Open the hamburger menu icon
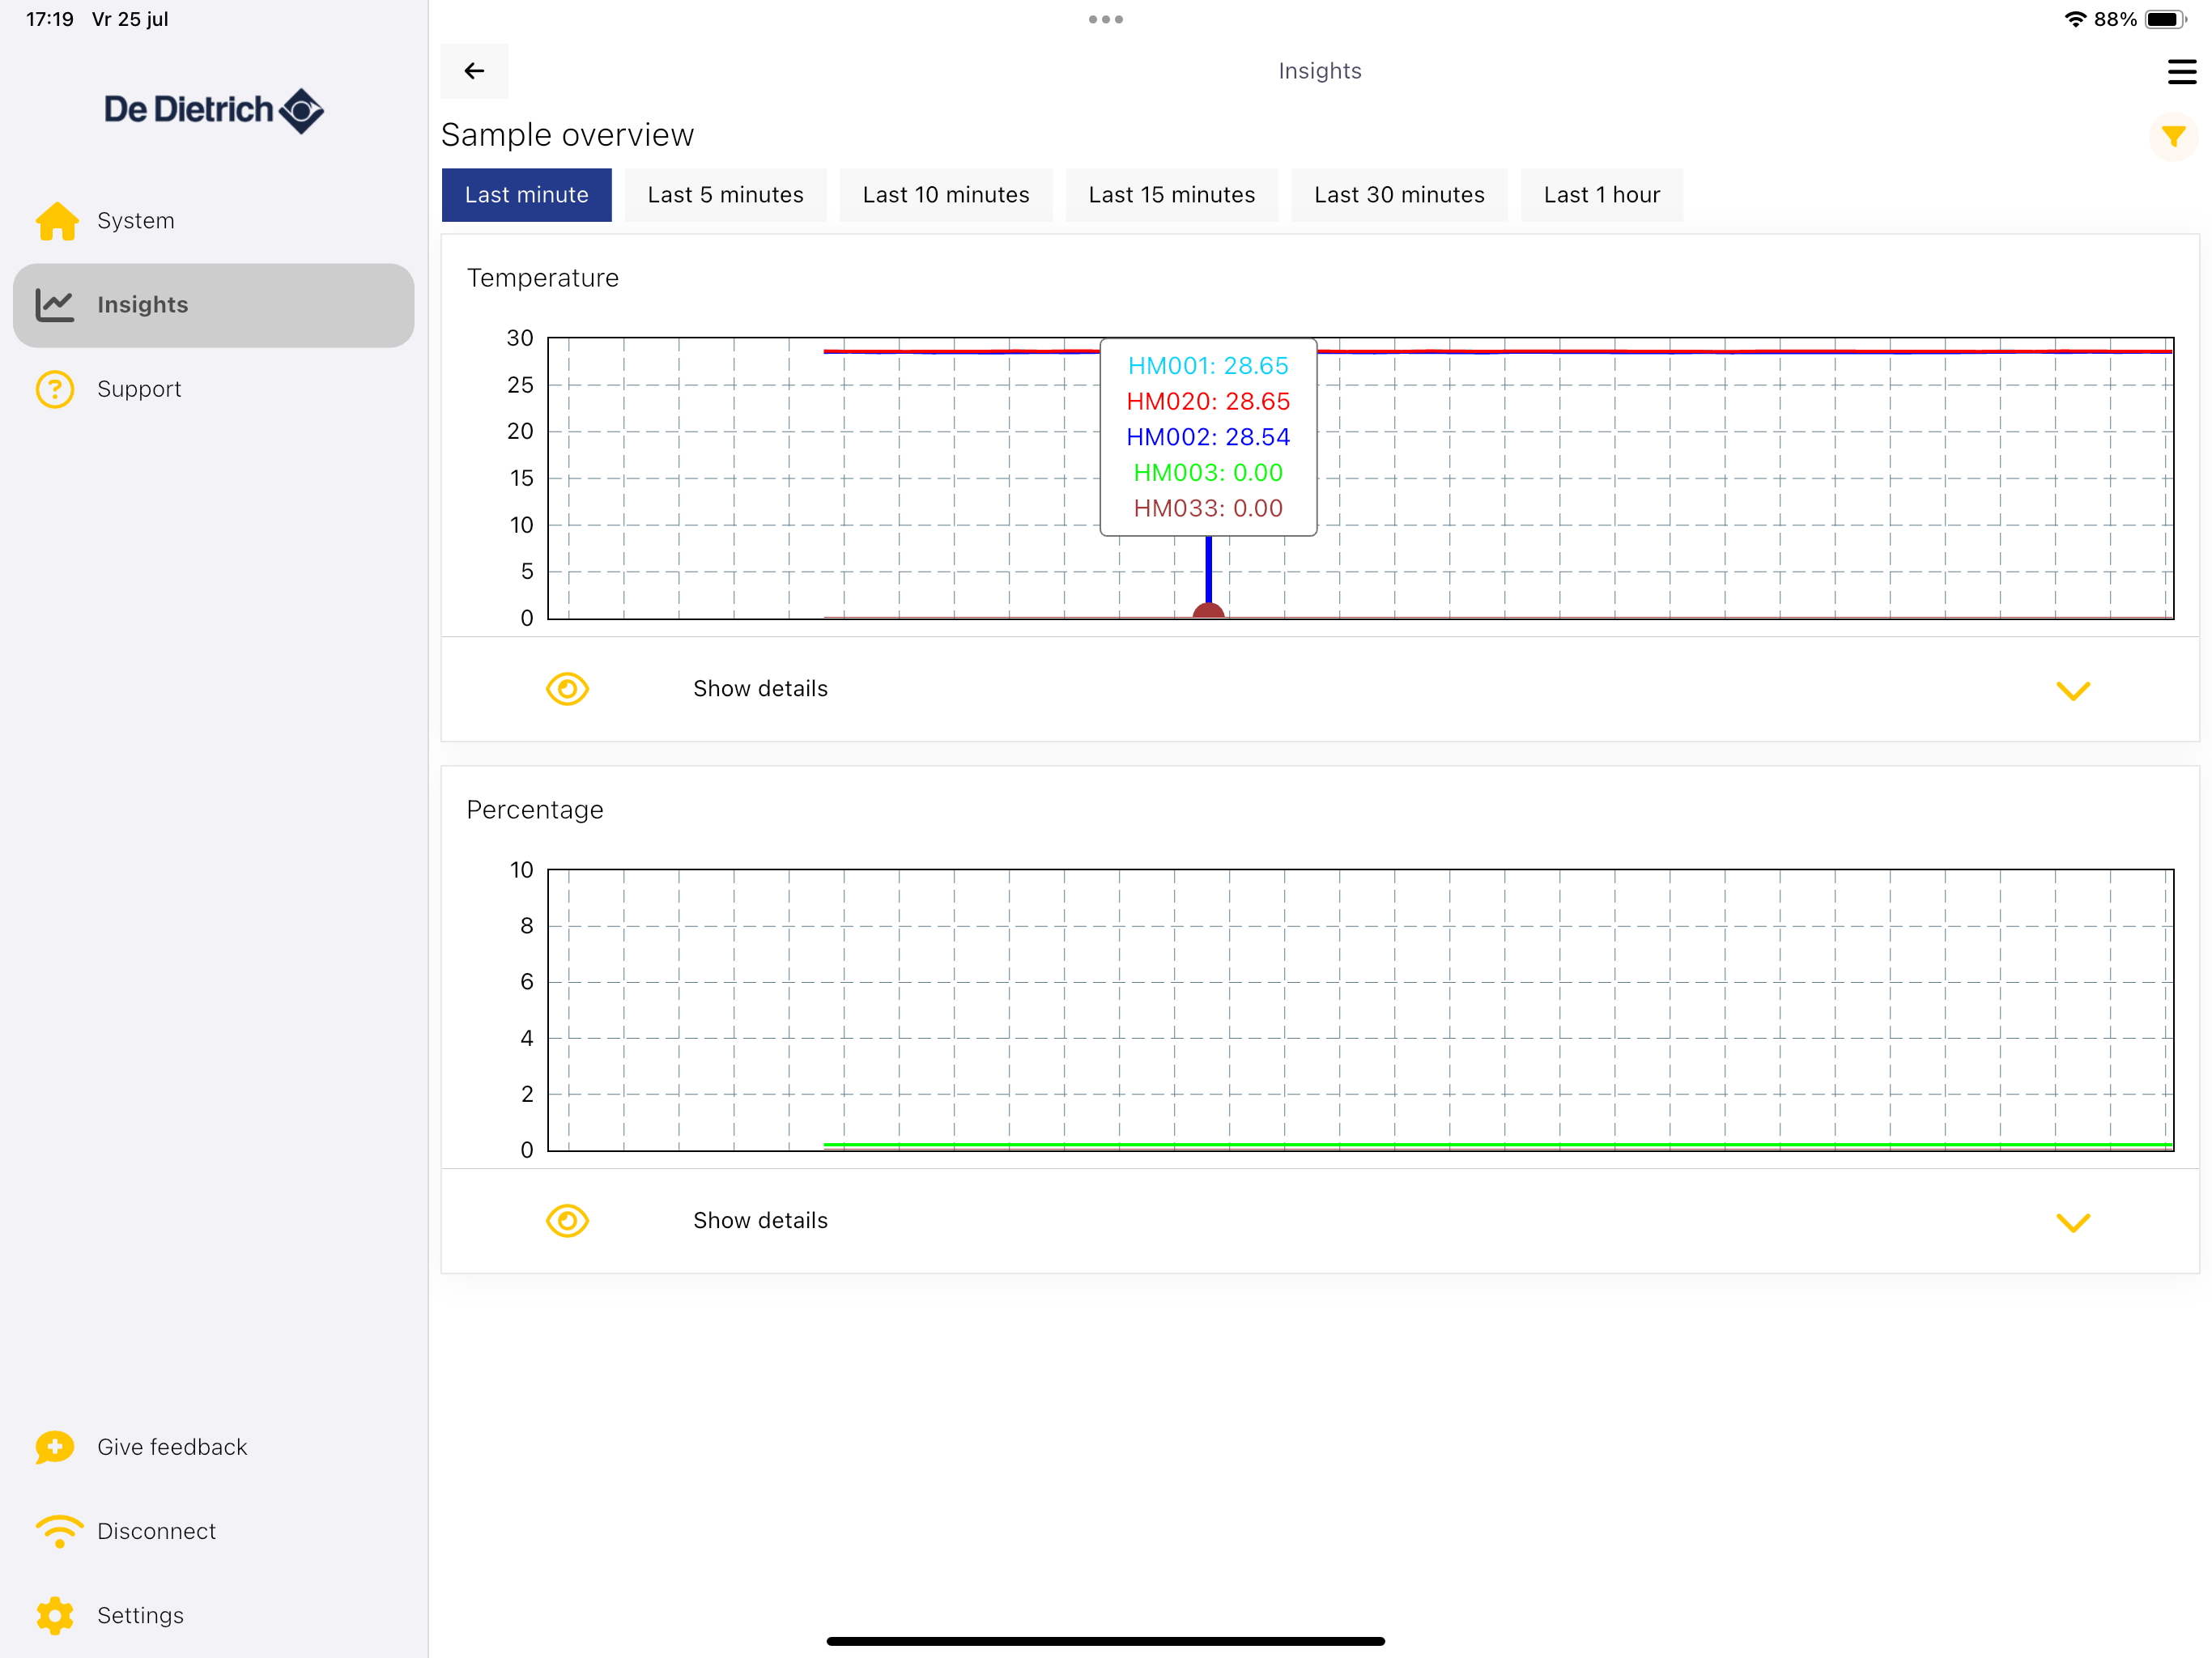This screenshot has width=2212, height=1658. click(2181, 72)
